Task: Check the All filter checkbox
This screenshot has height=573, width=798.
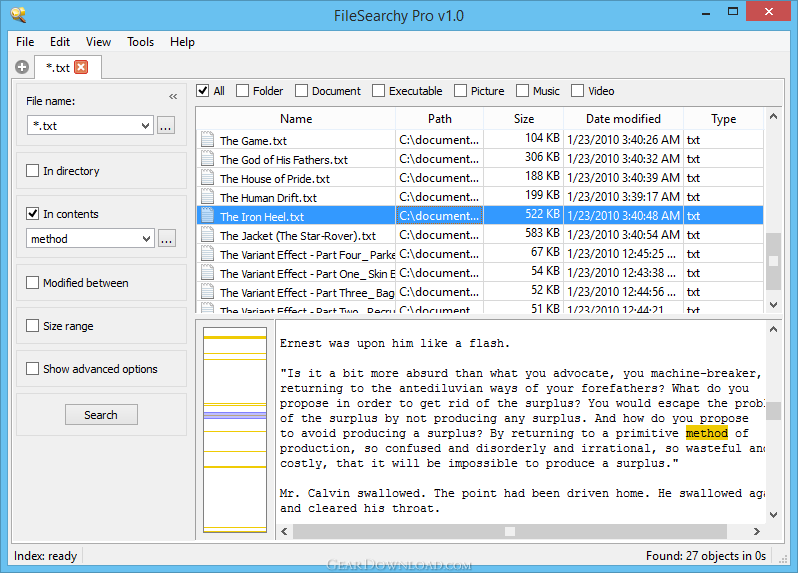Action: point(203,91)
